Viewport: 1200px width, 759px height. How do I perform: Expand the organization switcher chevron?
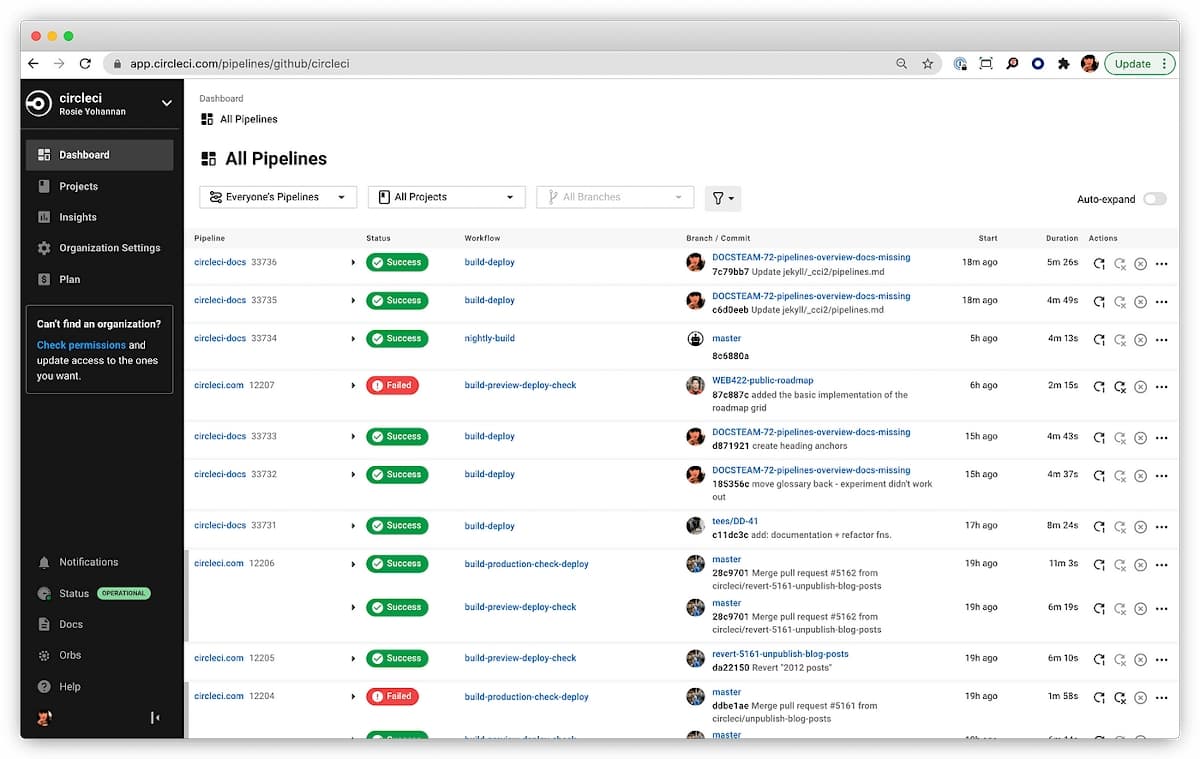click(166, 103)
